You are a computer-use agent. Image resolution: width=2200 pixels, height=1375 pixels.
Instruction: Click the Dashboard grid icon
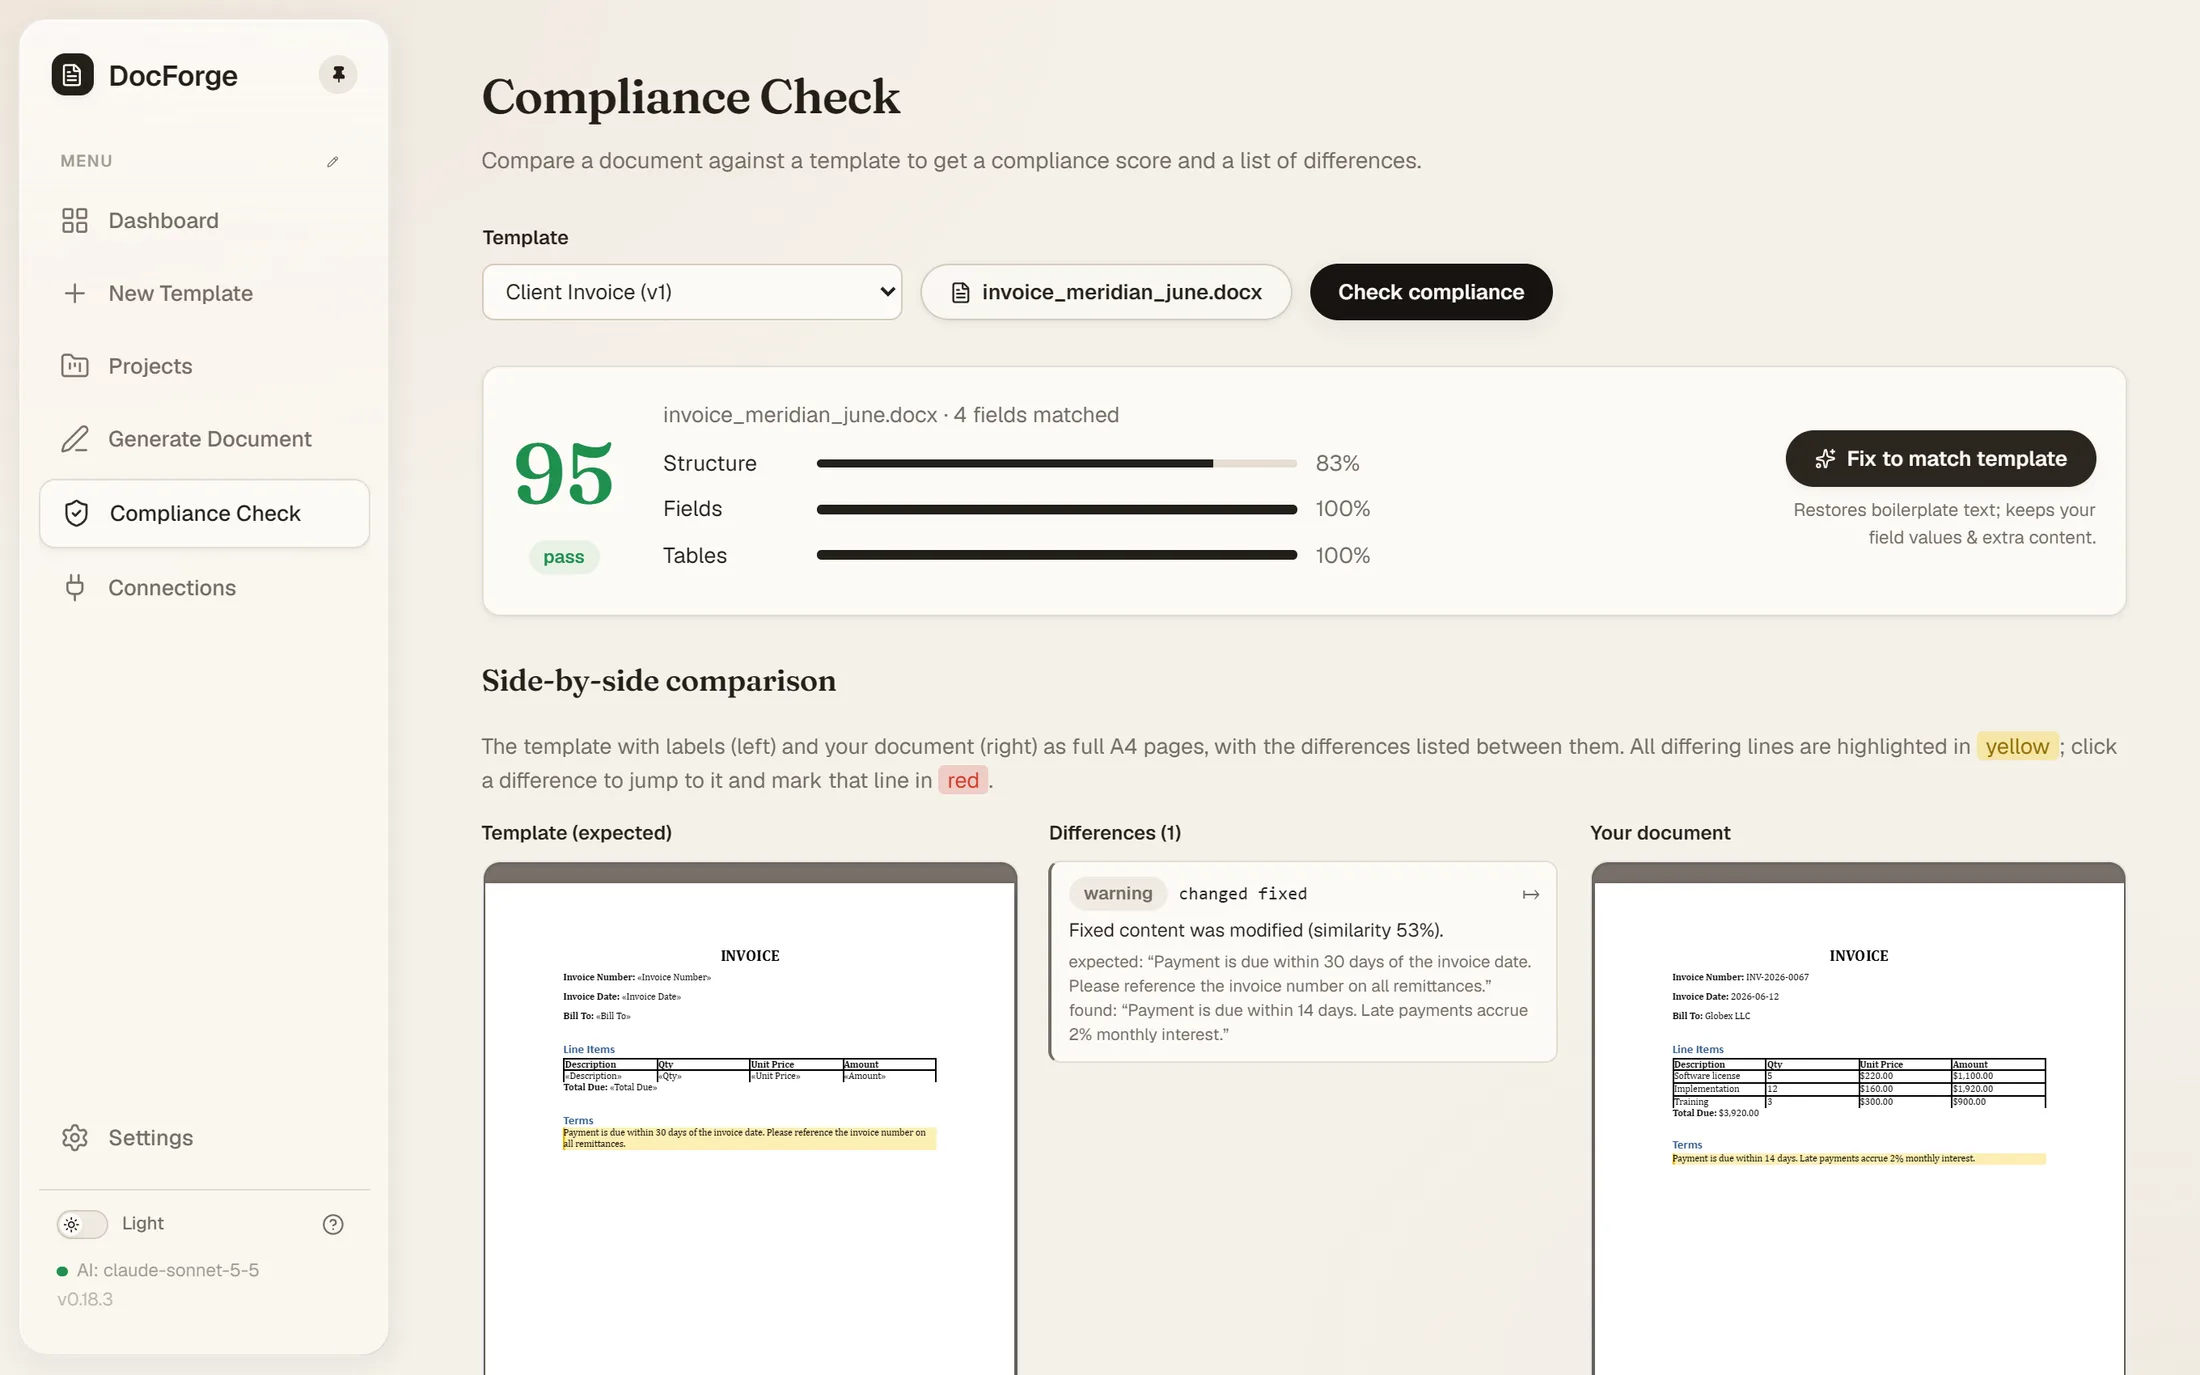pos(75,220)
